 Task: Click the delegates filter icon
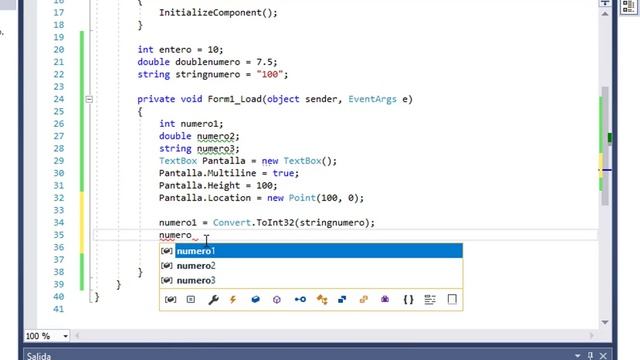[385, 300]
